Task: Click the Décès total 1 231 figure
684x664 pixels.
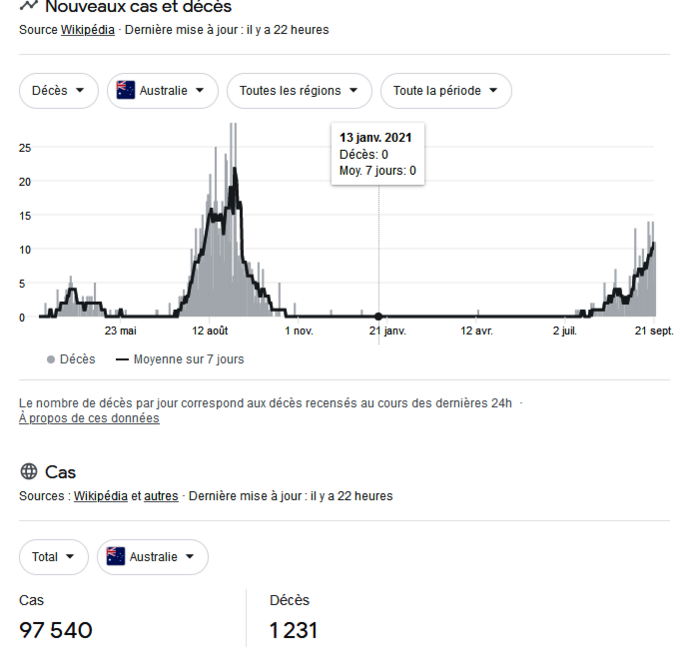Action: (293, 631)
